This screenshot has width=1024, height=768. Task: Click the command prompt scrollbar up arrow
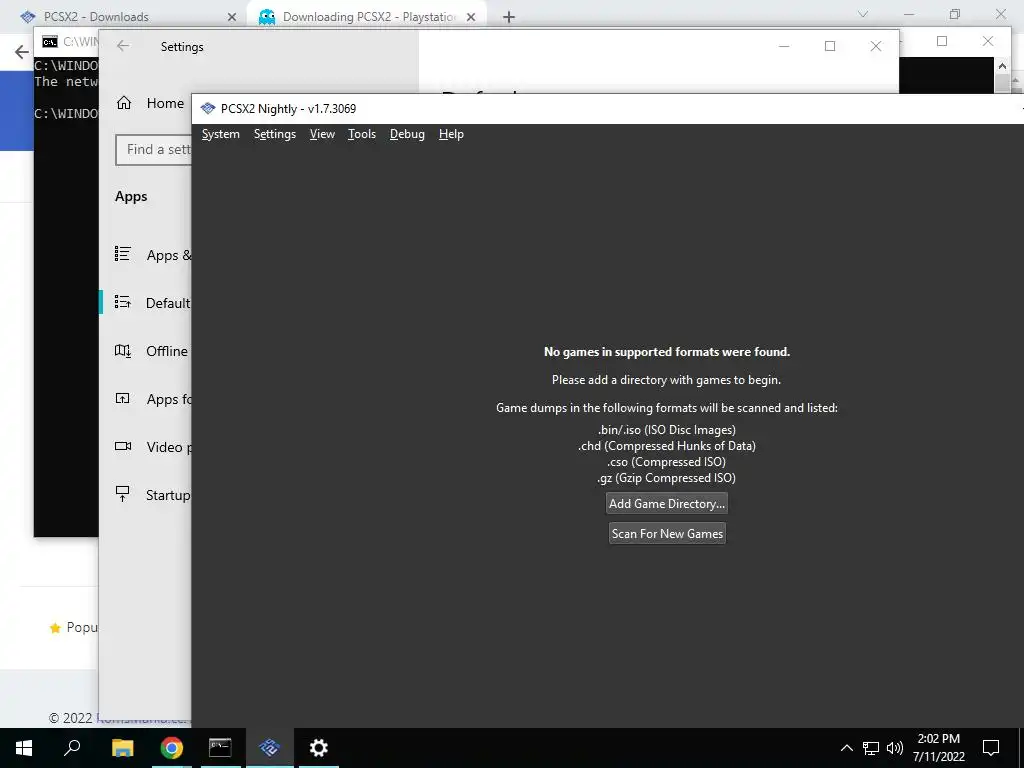[x=1002, y=65]
